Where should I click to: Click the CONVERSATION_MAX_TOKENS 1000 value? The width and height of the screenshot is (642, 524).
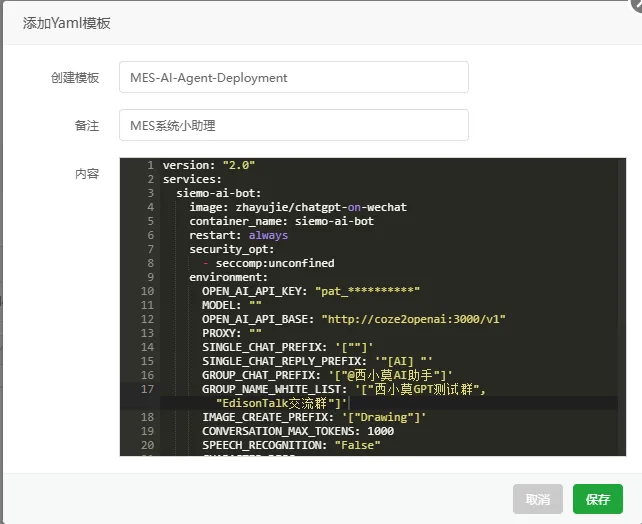380,431
